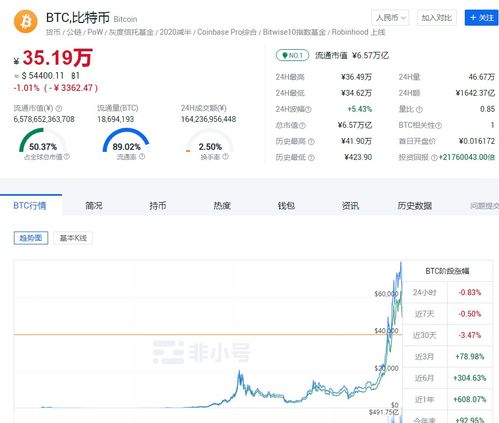Screen dimensions: 499x423
Task: Click the help icon beside 换手率
Action: coord(225,156)
